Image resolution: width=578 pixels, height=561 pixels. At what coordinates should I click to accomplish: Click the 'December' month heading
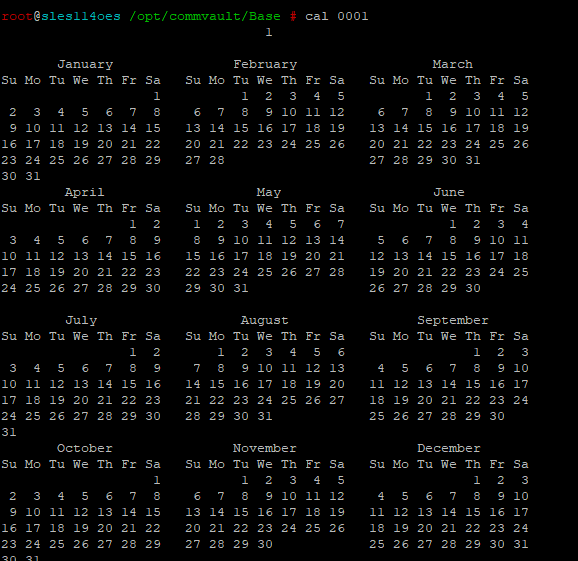pos(449,448)
